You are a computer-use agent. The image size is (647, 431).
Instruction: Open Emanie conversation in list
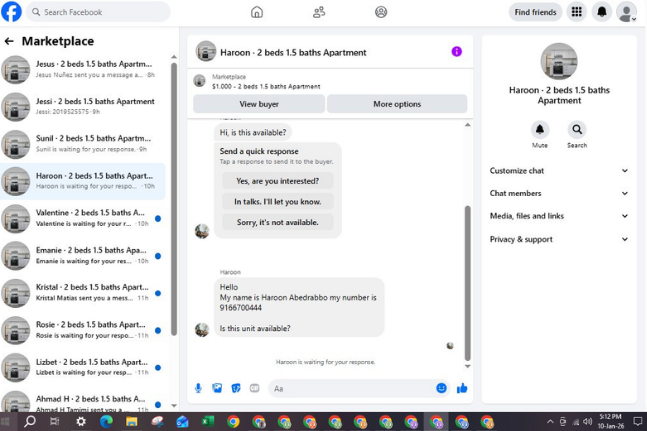pyautogui.click(x=83, y=256)
